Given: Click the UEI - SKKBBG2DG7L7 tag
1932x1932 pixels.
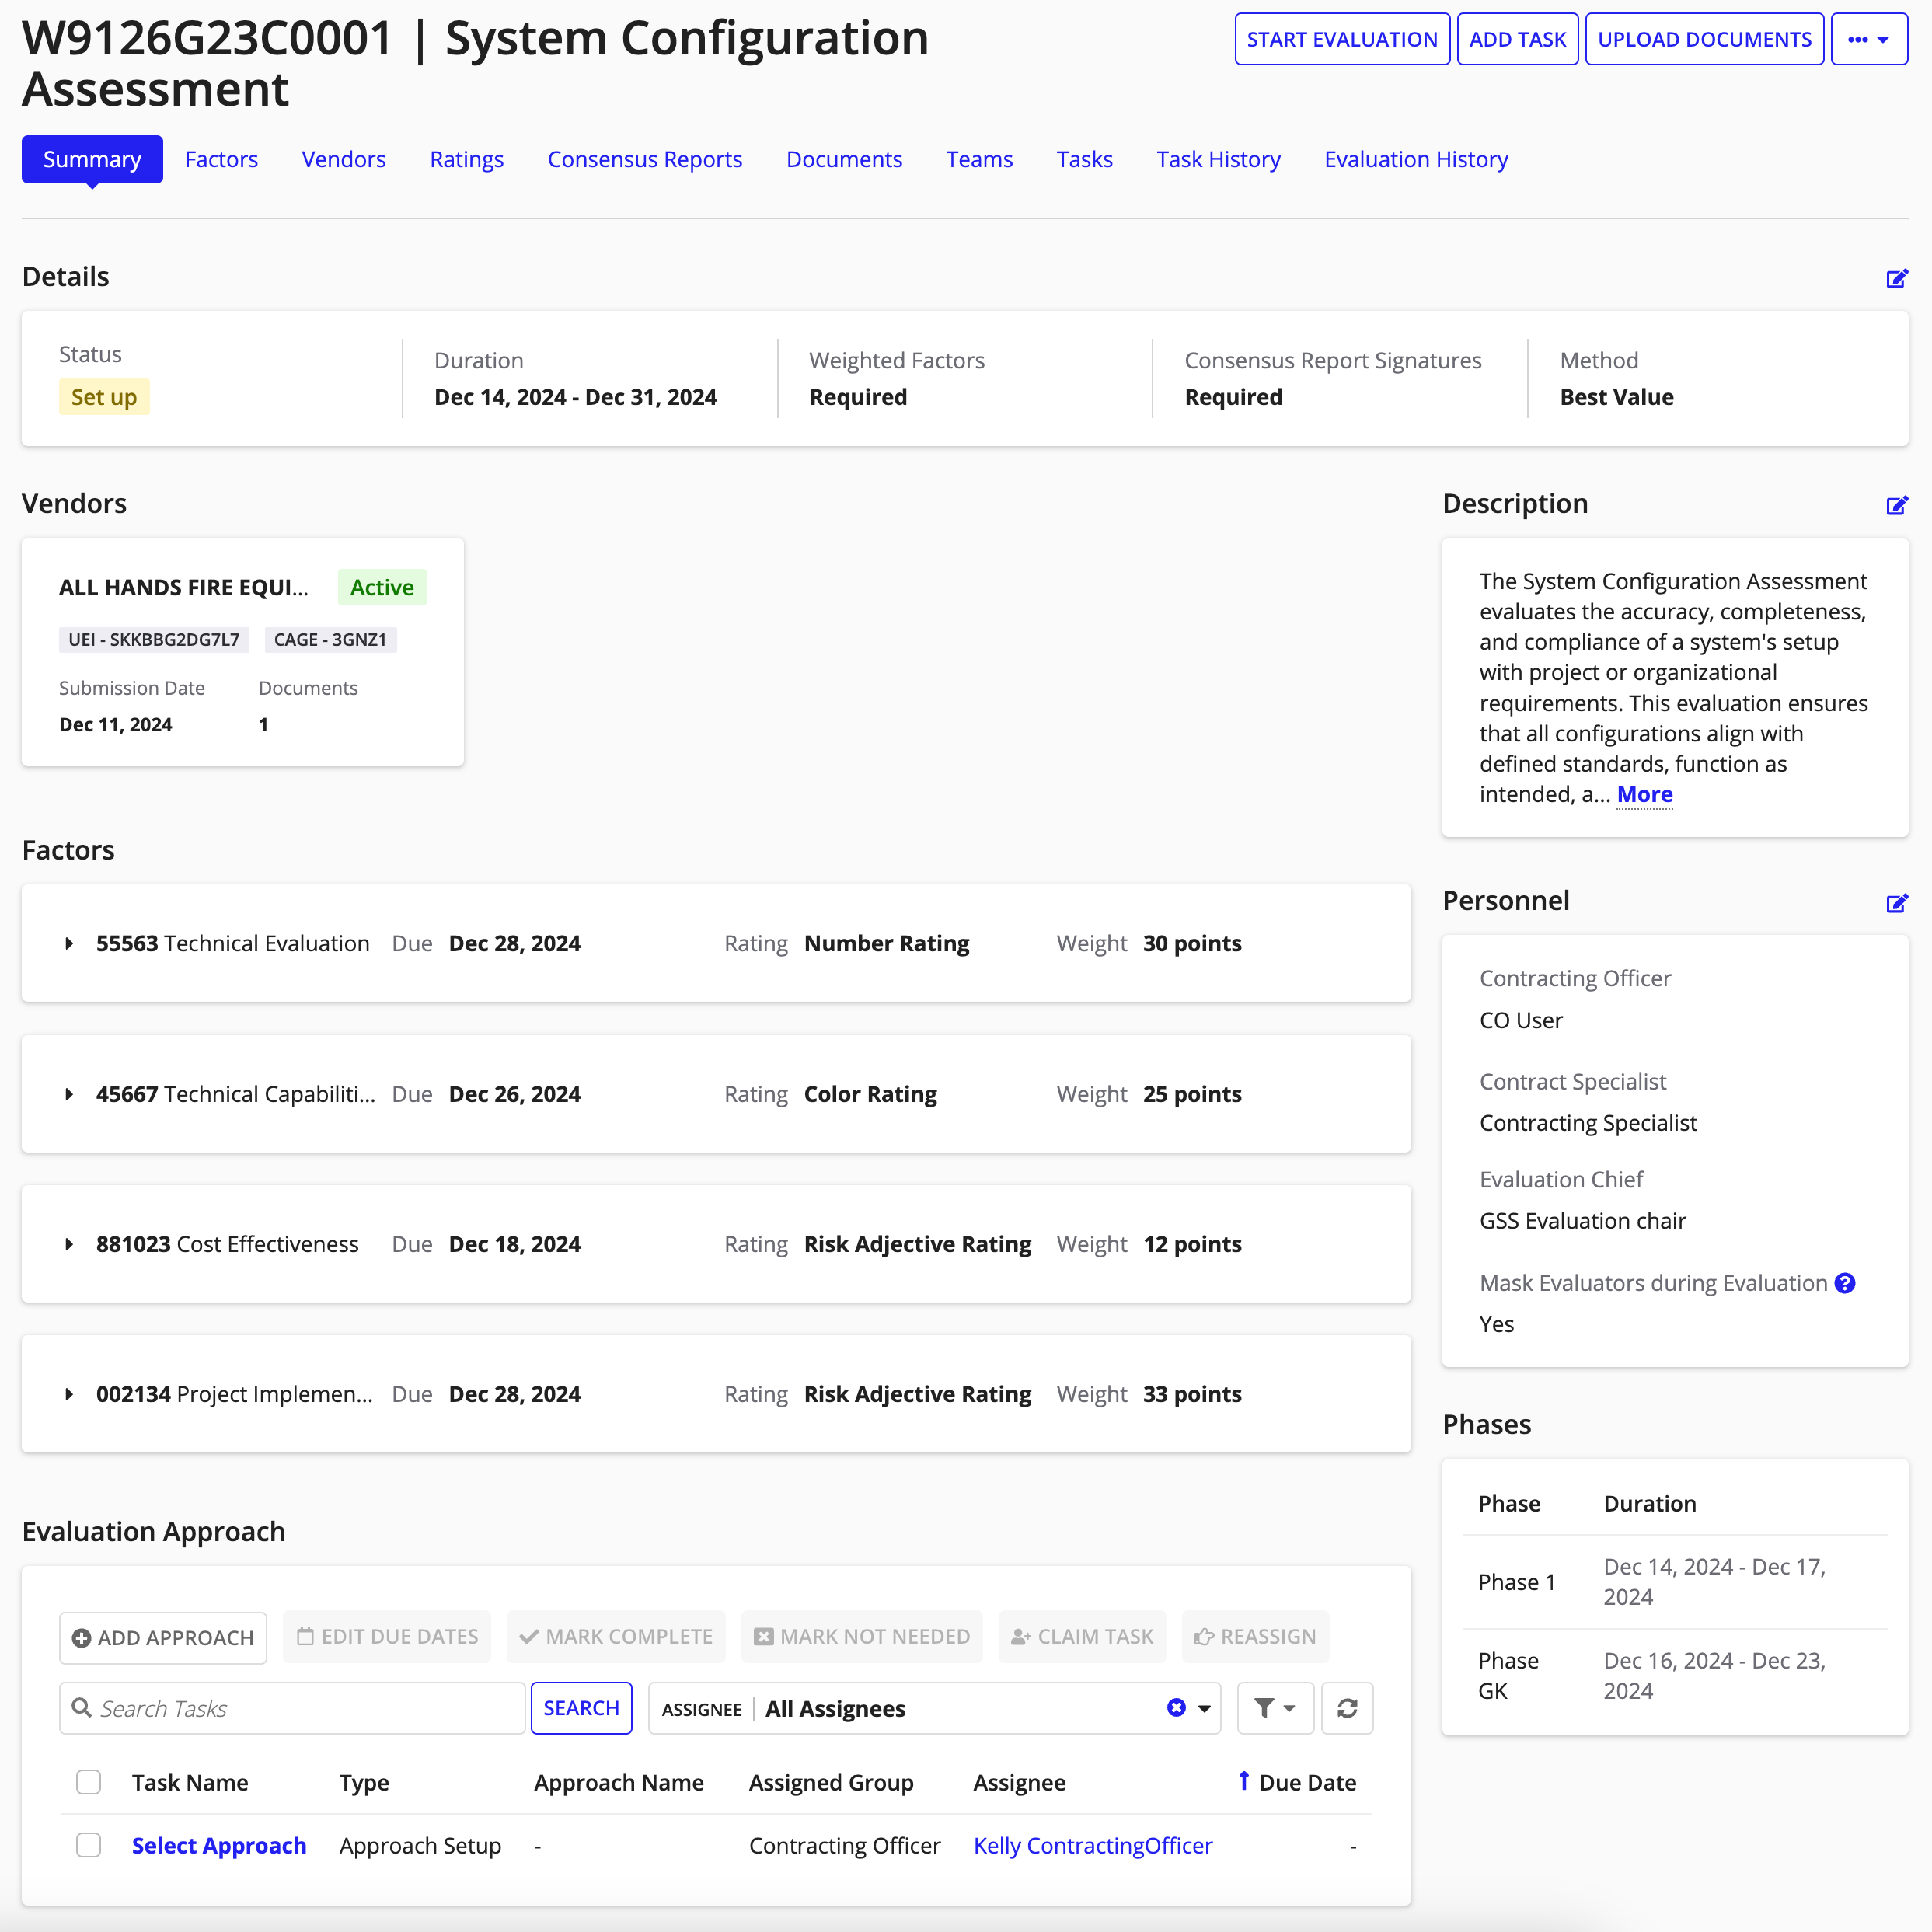Looking at the screenshot, I should pyautogui.click(x=154, y=639).
